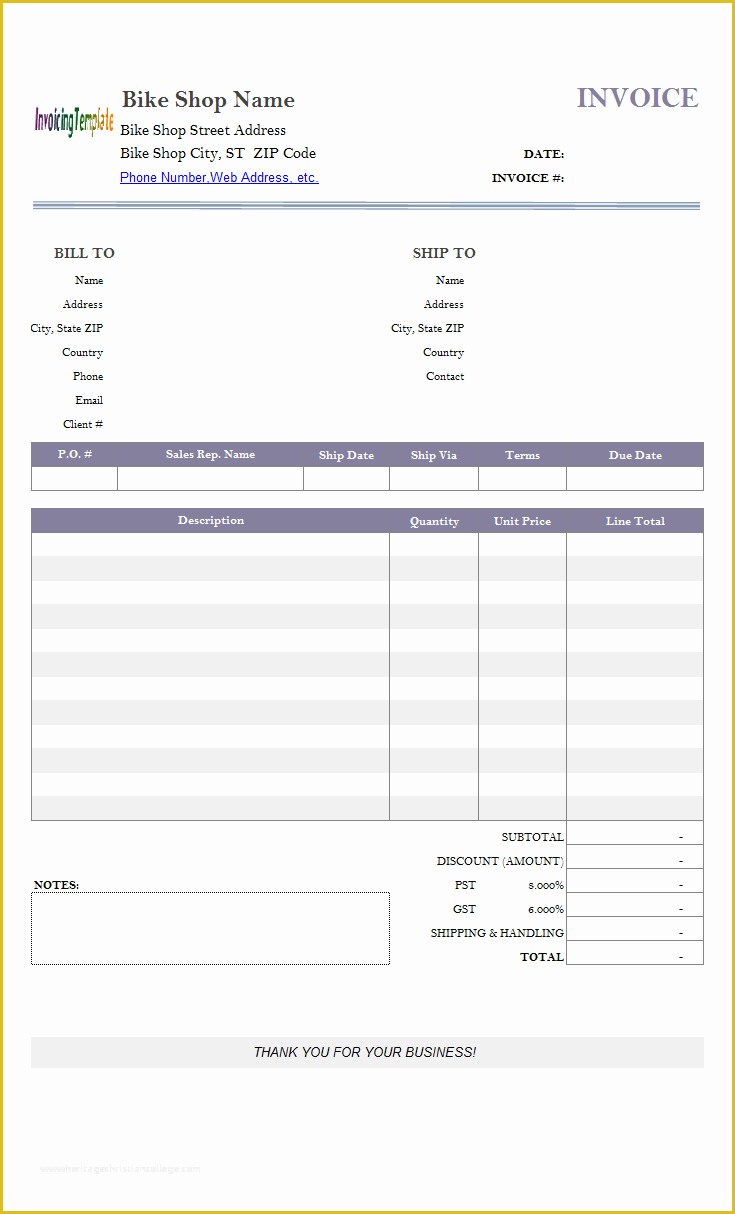Click the empty cell below Sales Rep. Name
Screen dimensions: 735x1214
210,479
